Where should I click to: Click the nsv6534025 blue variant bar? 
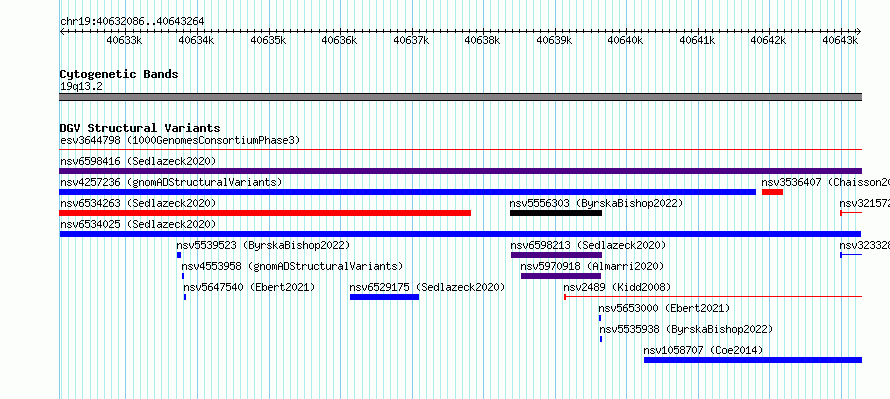click(460, 234)
